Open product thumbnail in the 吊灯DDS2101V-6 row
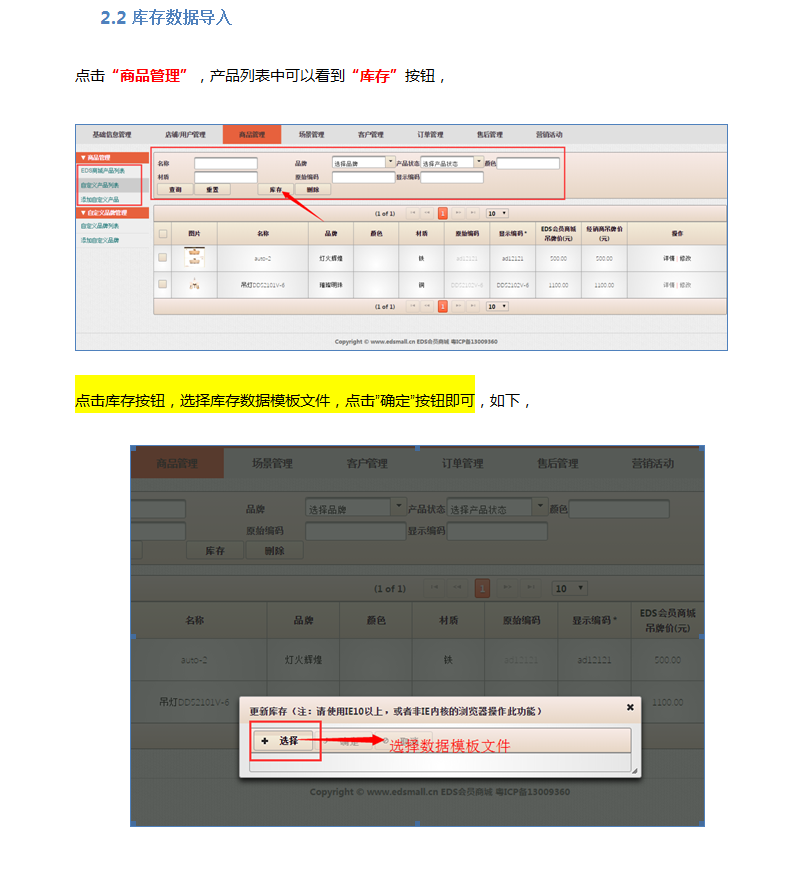 [194, 285]
